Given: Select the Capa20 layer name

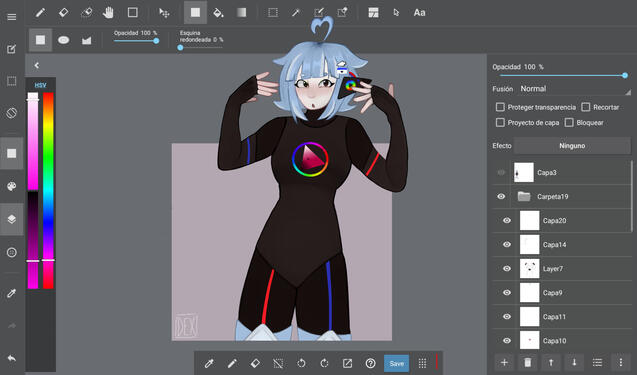Looking at the screenshot, I should pyautogui.click(x=555, y=221).
